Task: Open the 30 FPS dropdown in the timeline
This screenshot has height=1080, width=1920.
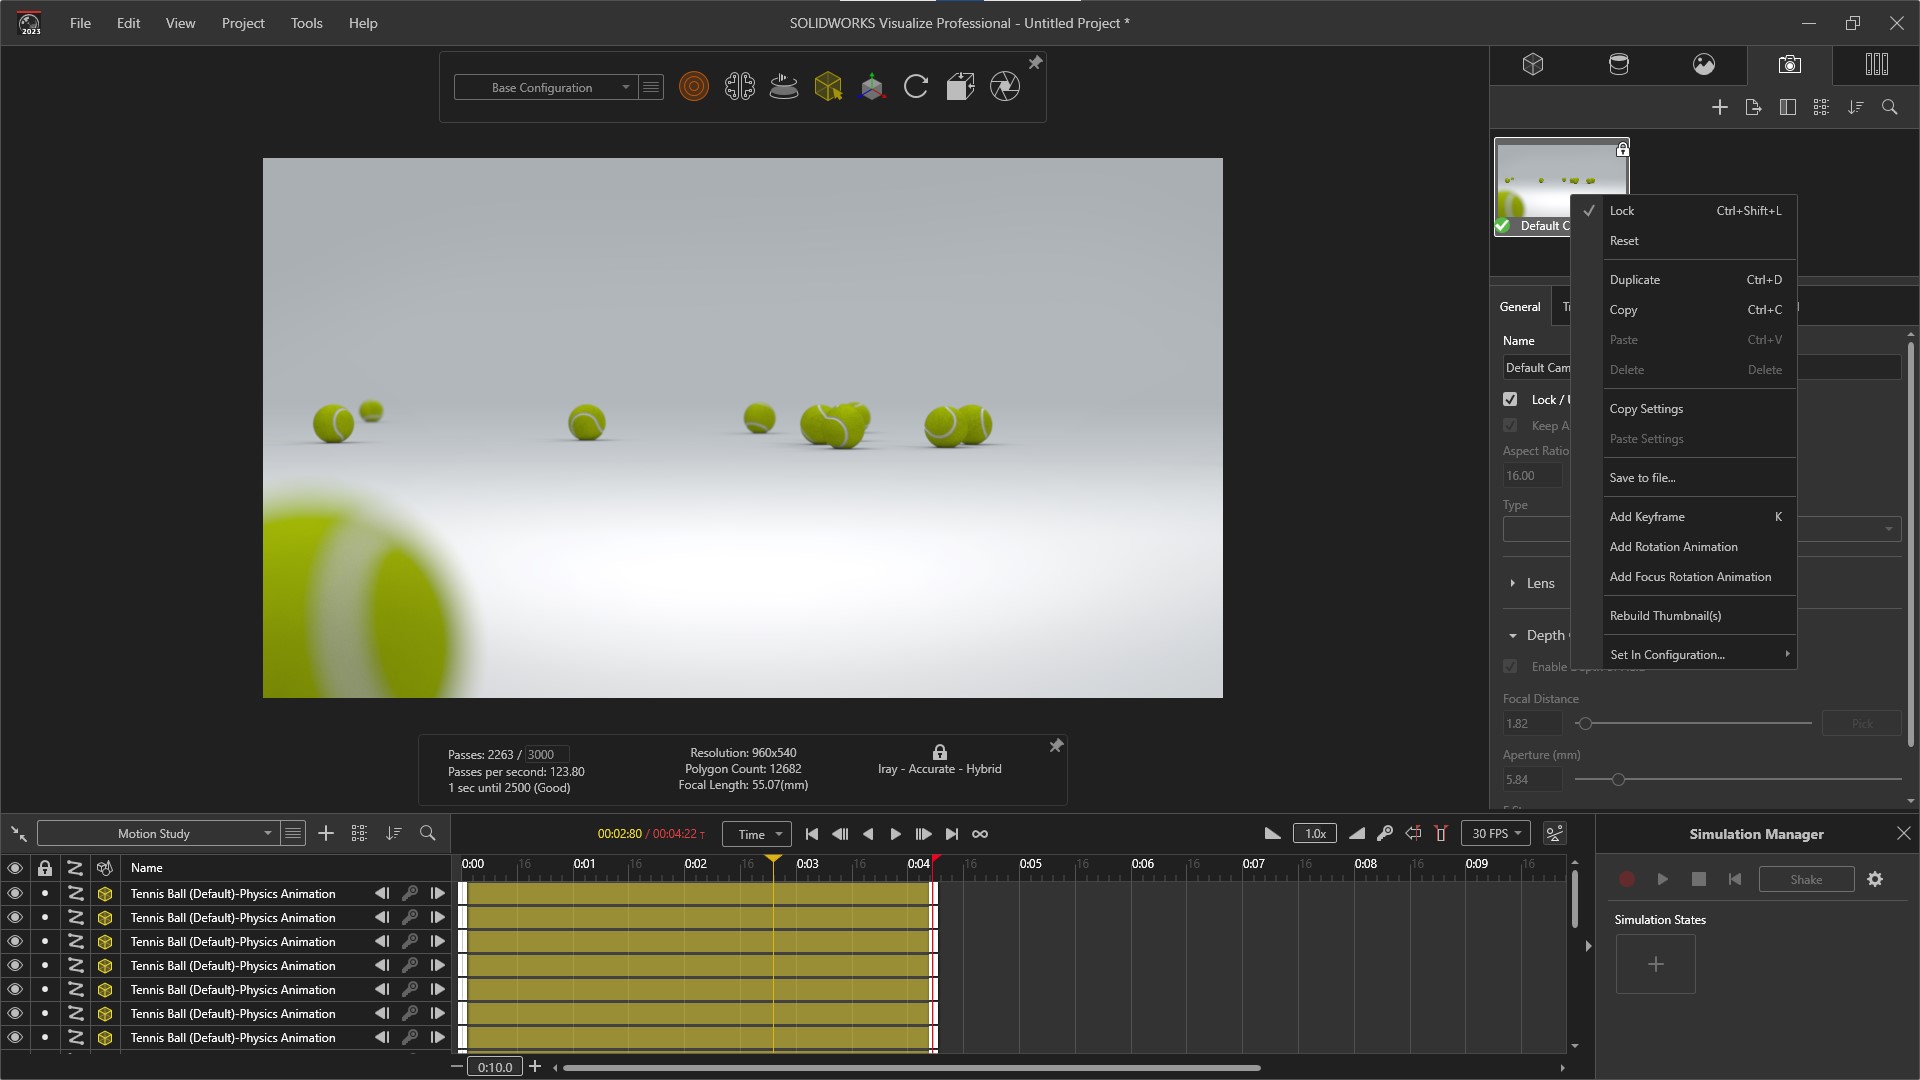Action: pyautogui.click(x=1495, y=833)
